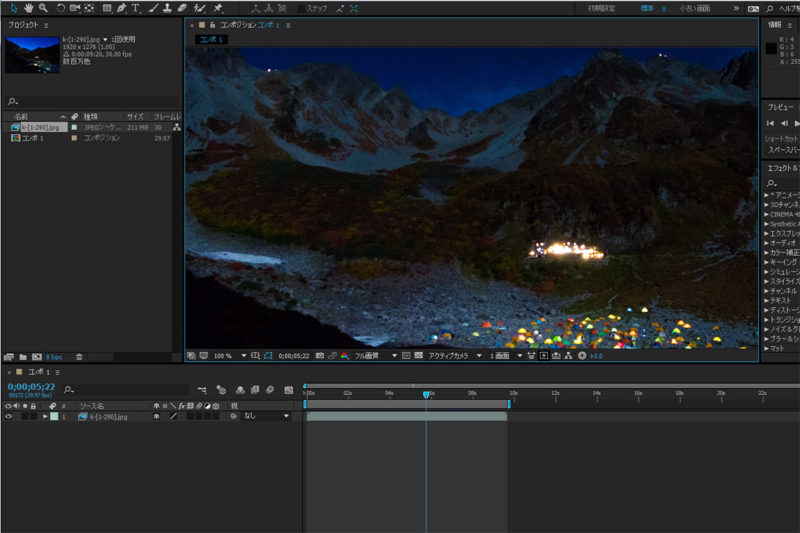Screen dimensions: 800x533
Task: Open grid and guide options
Action: pyautogui.click(x=256, y=356)
